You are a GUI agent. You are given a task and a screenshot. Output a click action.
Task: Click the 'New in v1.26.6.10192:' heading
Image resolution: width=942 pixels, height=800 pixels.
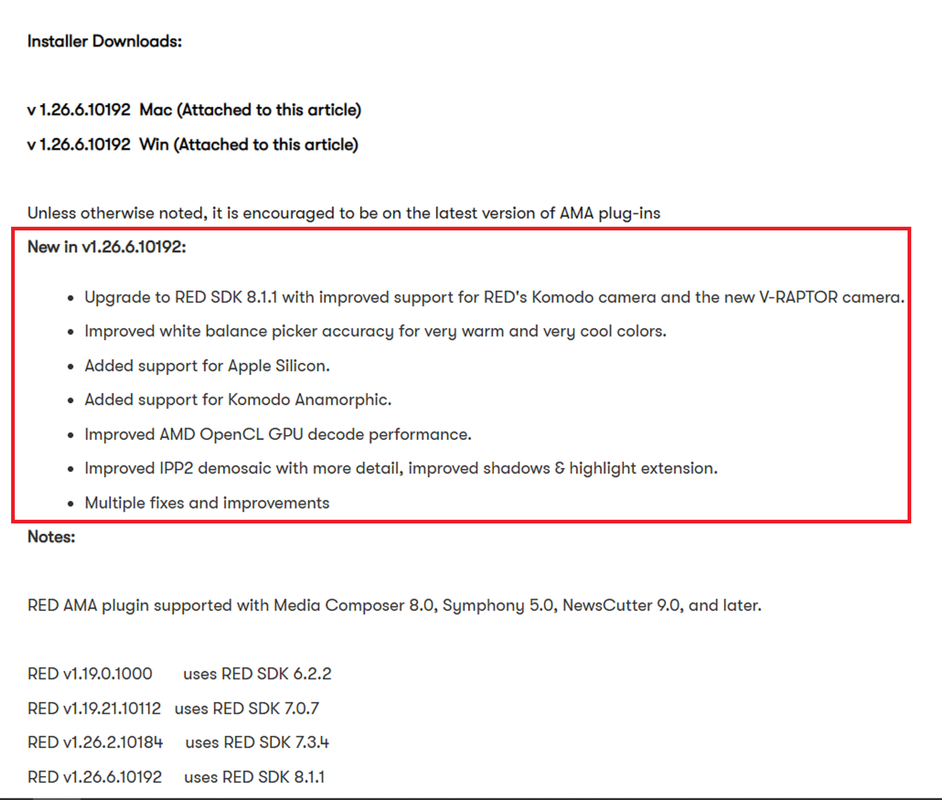(107, 247)
